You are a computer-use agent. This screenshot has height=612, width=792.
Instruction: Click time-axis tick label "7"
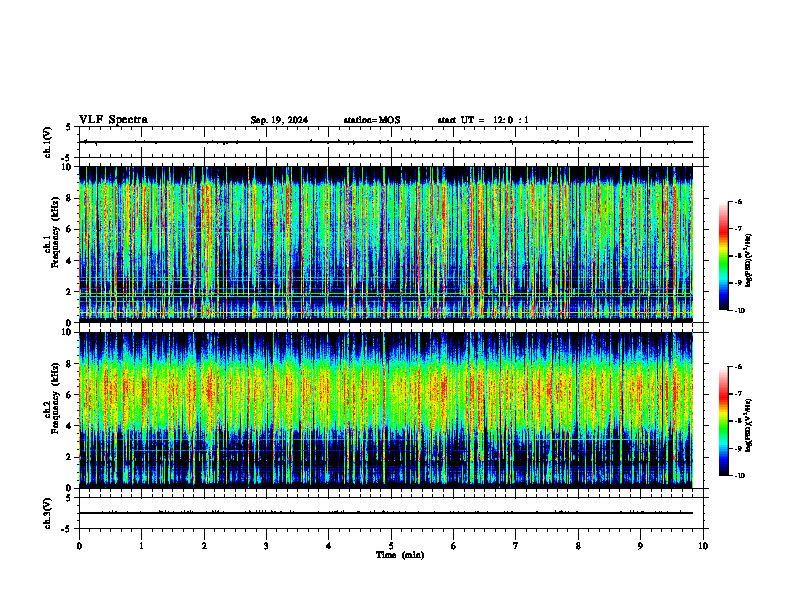(516, 546)
